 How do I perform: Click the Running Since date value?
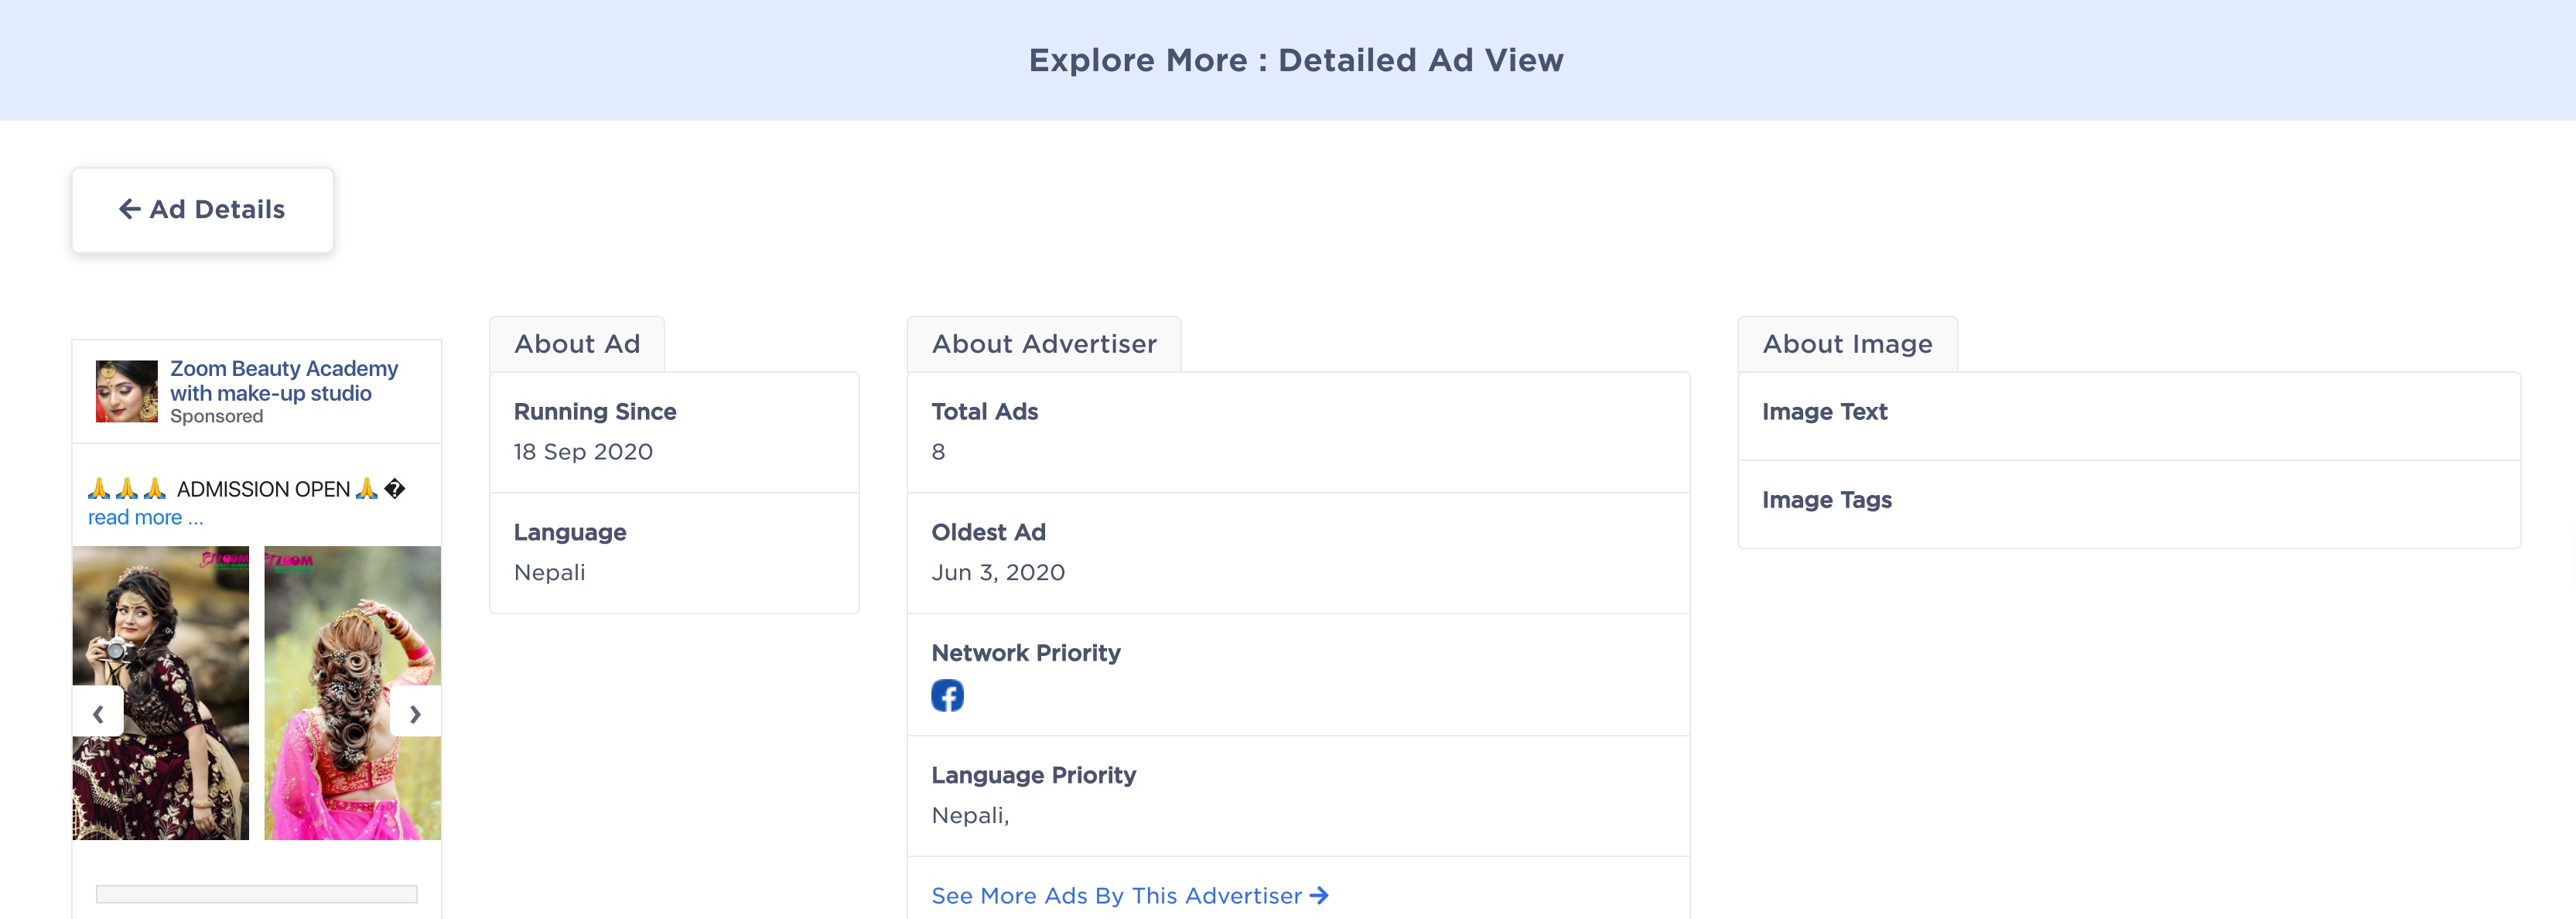pos(583,452)
